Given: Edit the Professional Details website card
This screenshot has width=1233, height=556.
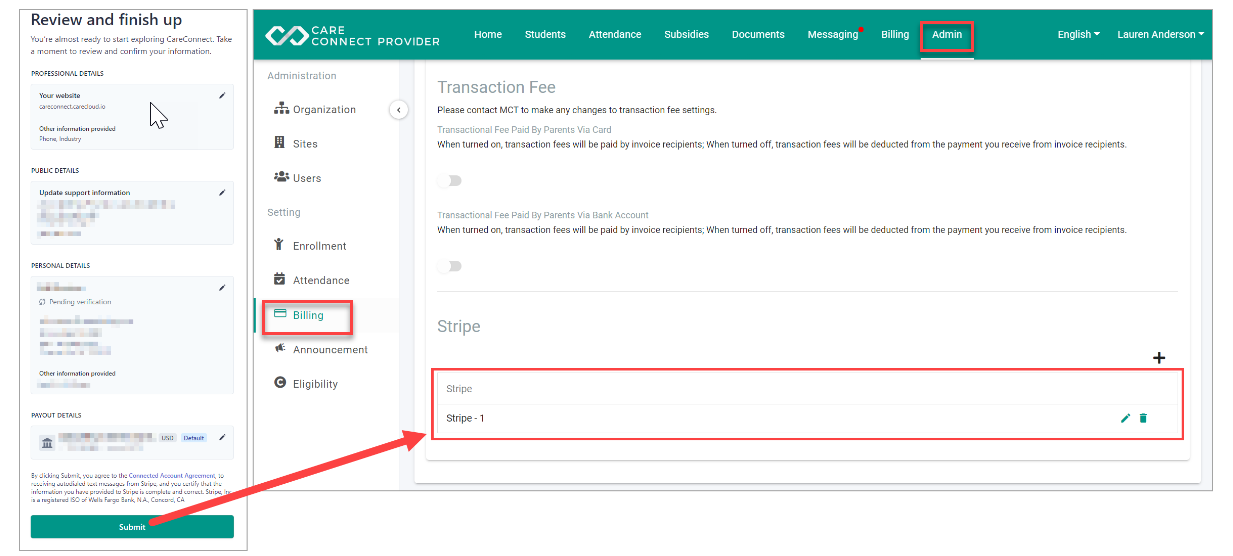Looking at the screenshot, I should pyautogui.click(x=222, y=96).
